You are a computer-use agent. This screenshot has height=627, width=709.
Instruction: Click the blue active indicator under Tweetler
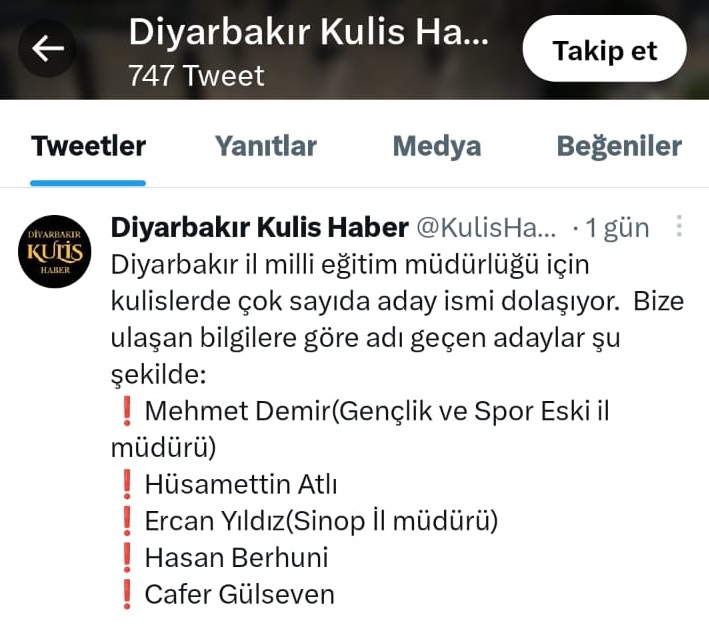pyautogui.click(x=88, y=183)
